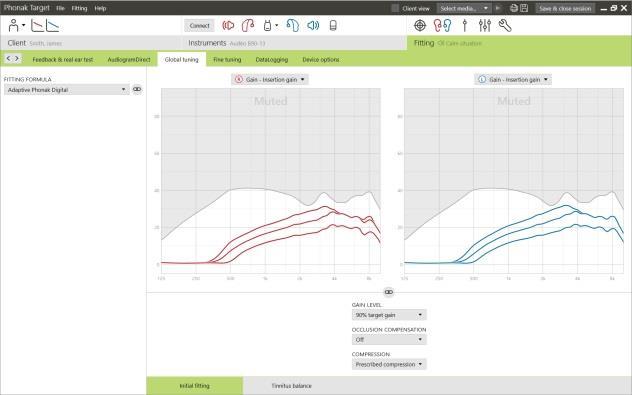Viewport: 632px width, 395px height.
Task: Open the Occlusion Compensation dropdown
Action: tap(389, 339)
